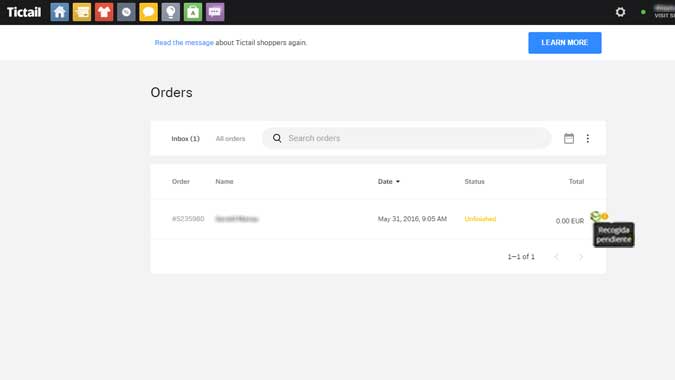
Task: Open the Home dashboard icon
Action: [59, 12]
